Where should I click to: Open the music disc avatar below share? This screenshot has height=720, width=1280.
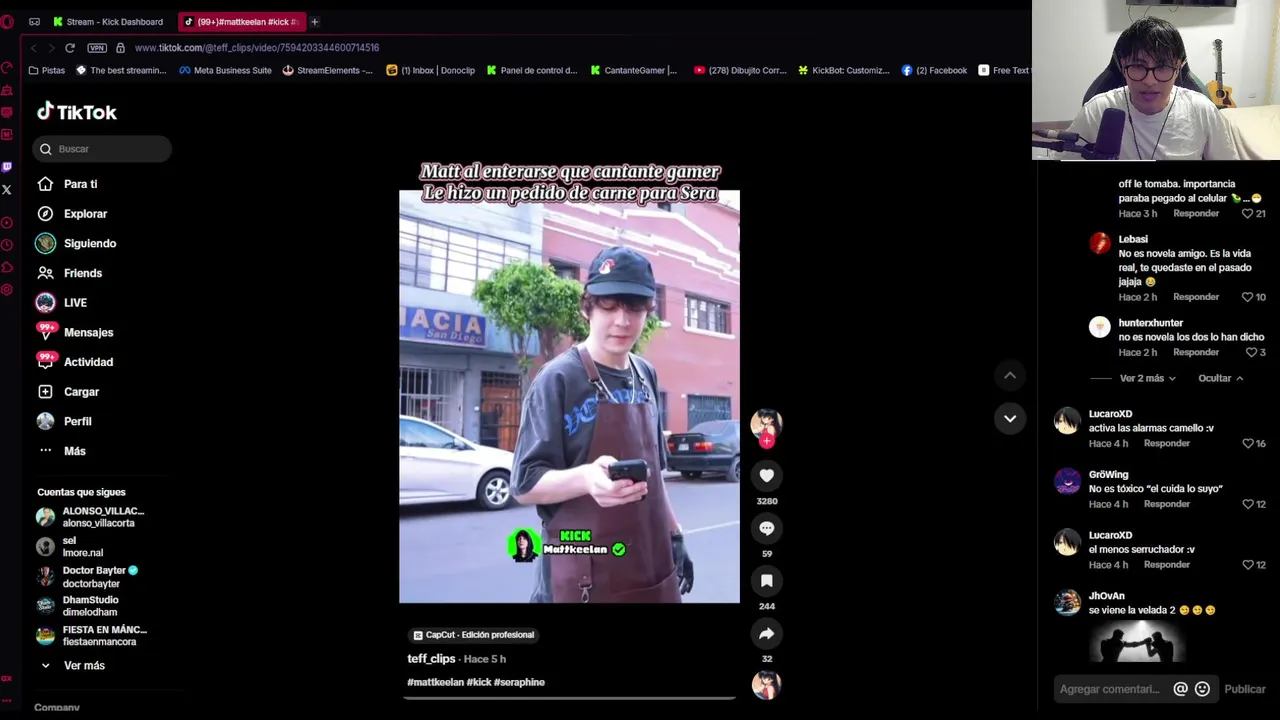click(767, 685)
